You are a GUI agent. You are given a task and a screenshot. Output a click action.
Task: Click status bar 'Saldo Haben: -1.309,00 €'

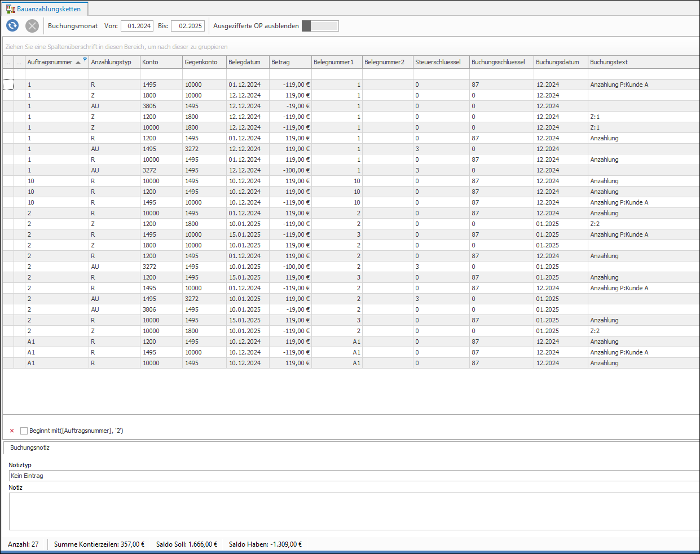tap(265, 544)
